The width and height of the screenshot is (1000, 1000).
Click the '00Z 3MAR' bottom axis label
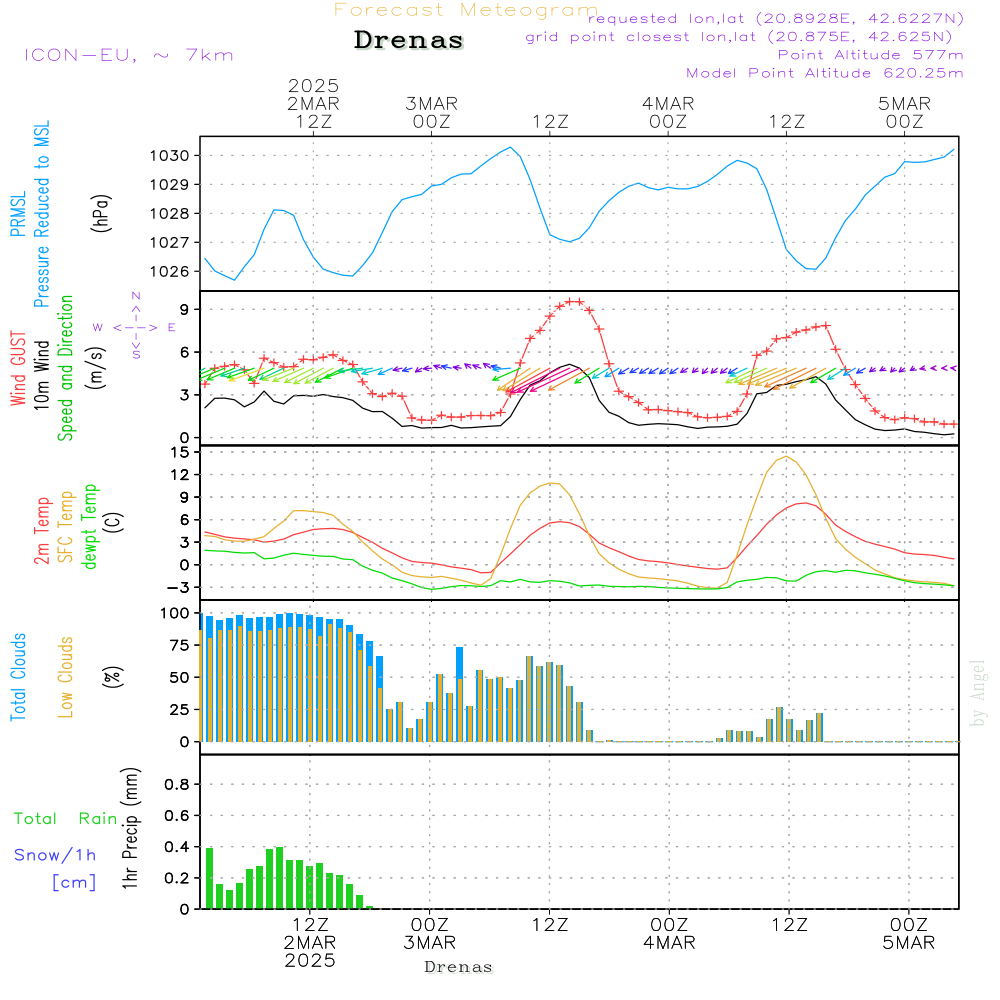click(x=429, y=934)
